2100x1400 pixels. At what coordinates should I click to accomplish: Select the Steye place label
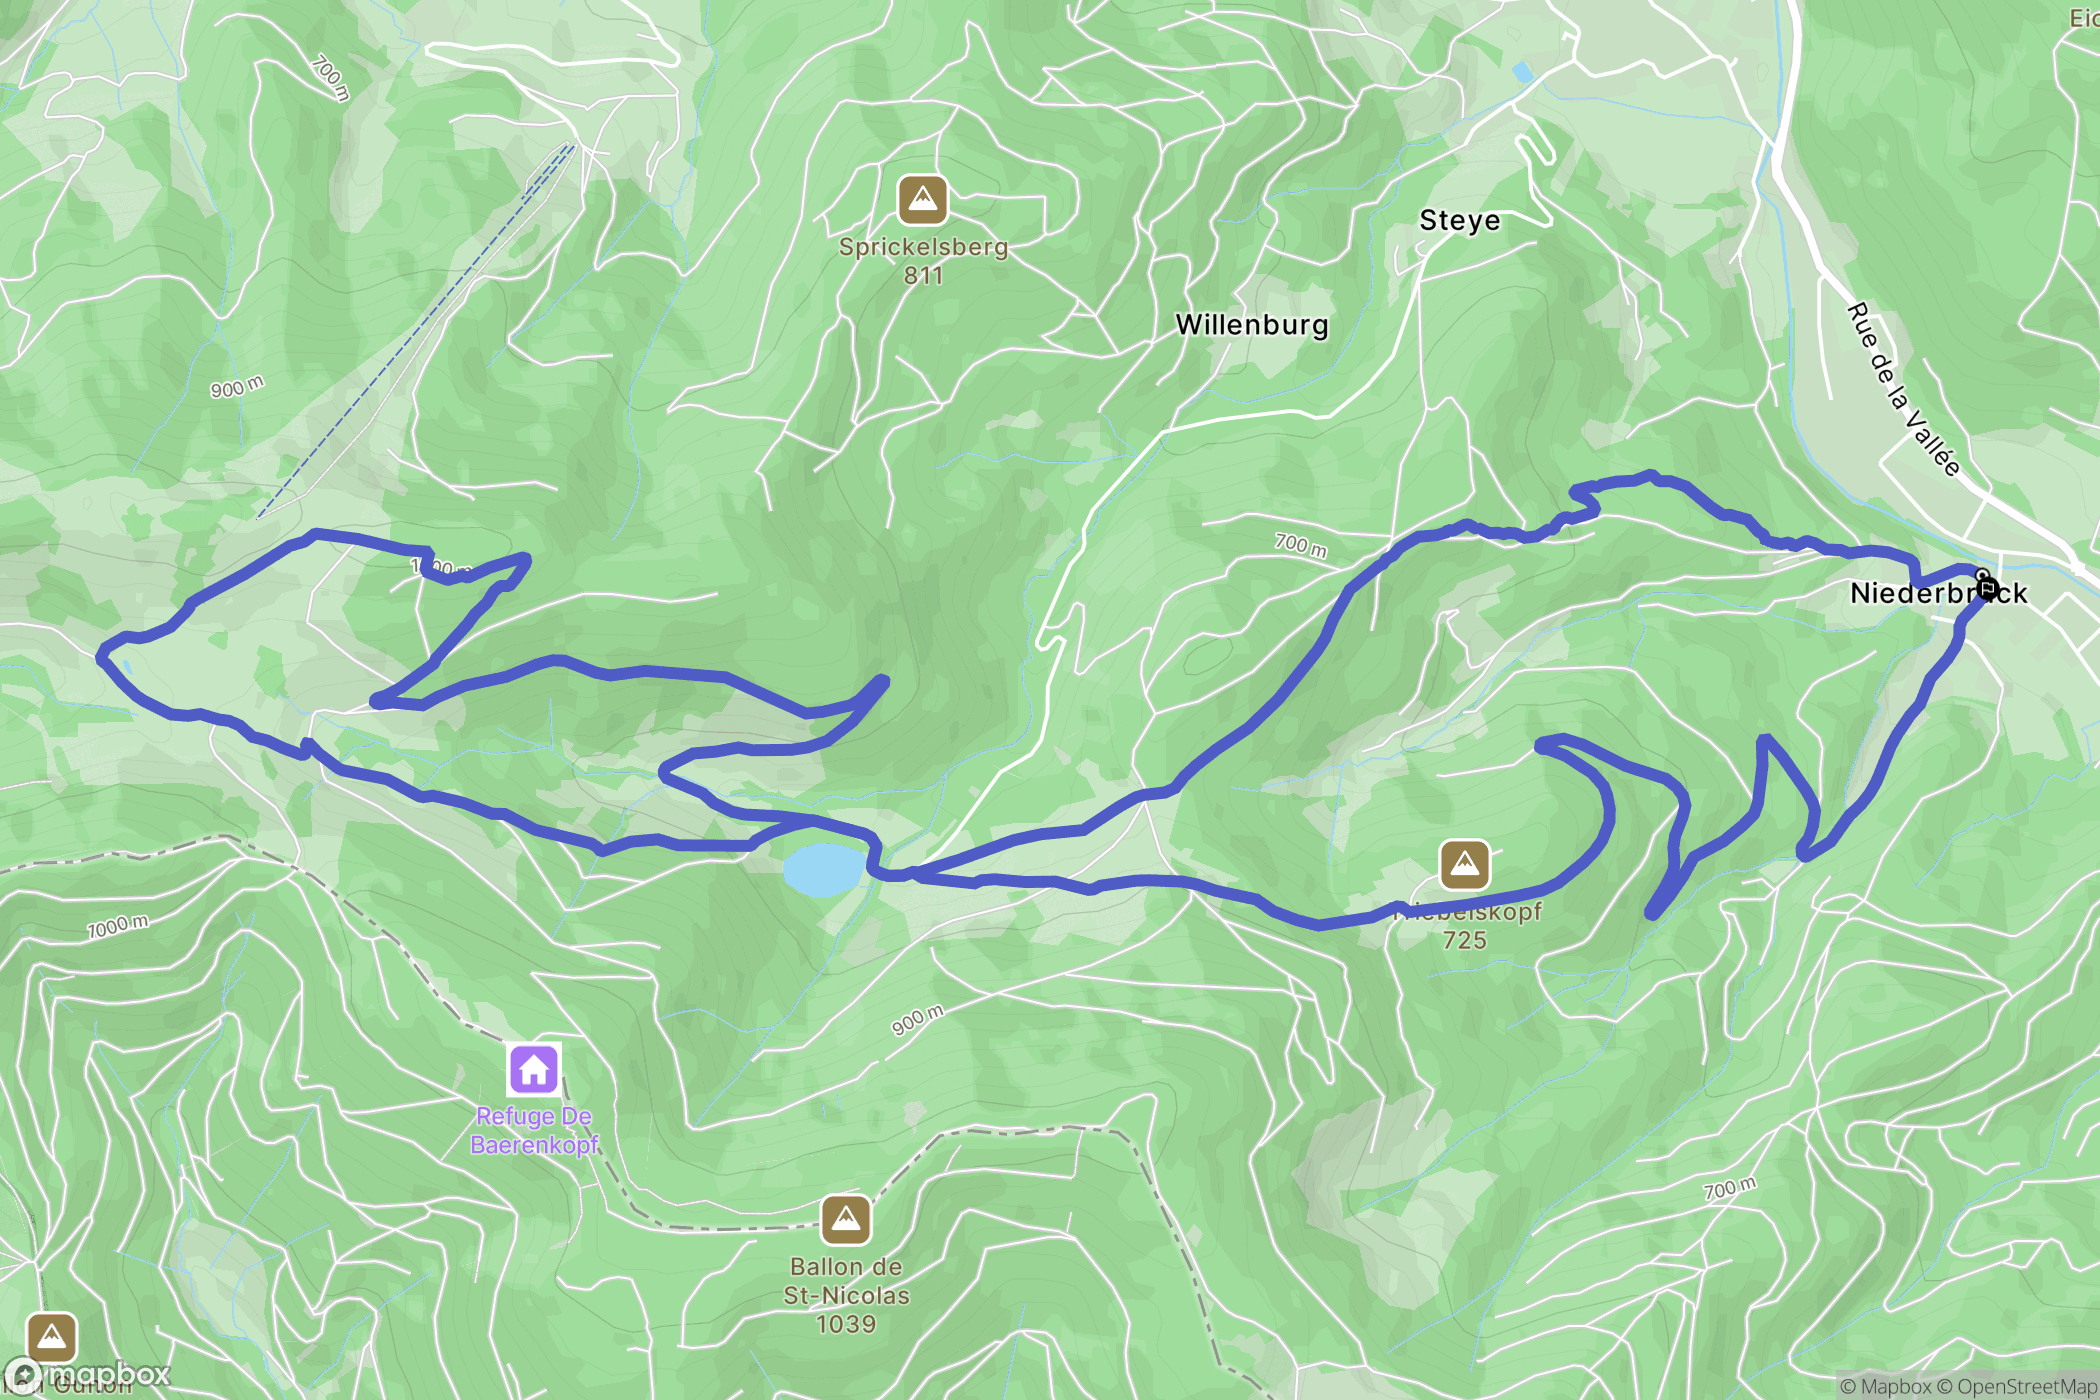coord(1460,220)
